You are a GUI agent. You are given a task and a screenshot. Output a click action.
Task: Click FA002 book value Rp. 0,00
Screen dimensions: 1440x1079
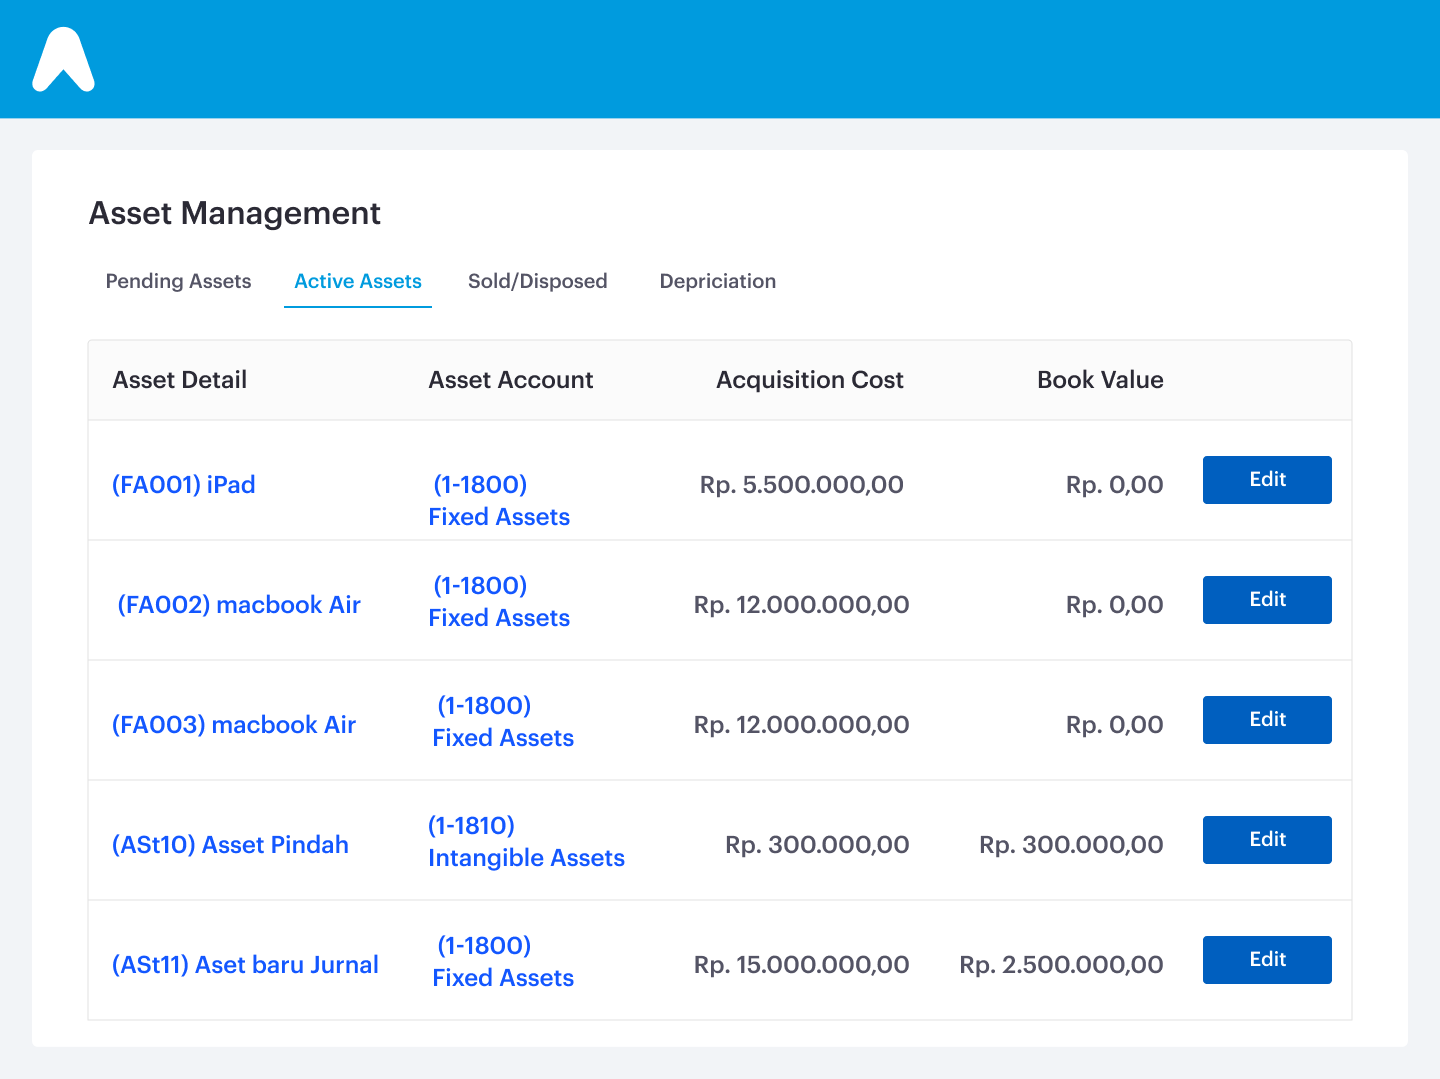pyautogui.click(x=1114, y=605)
